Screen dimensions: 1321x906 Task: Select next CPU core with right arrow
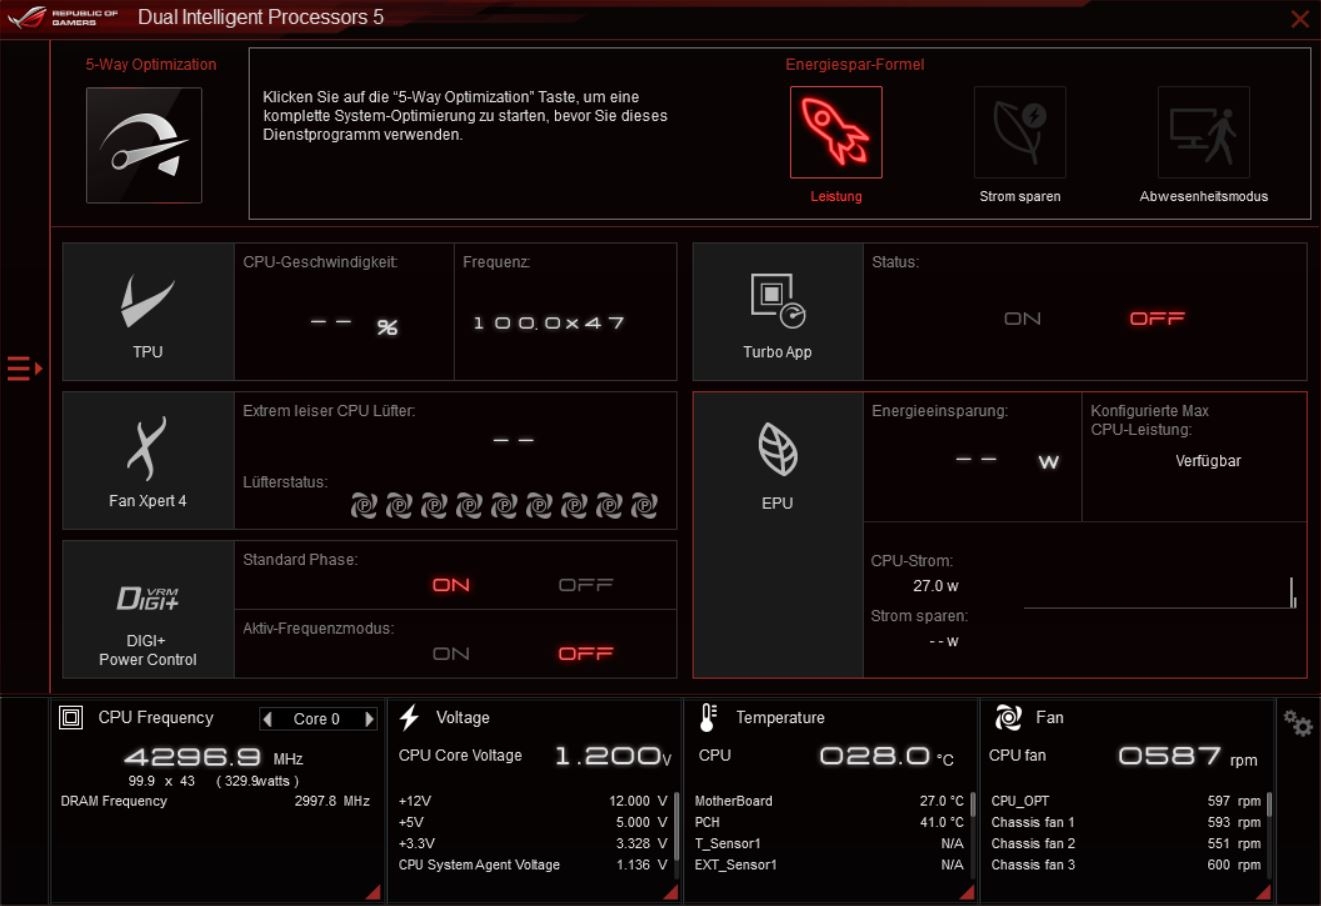(369, 719)
